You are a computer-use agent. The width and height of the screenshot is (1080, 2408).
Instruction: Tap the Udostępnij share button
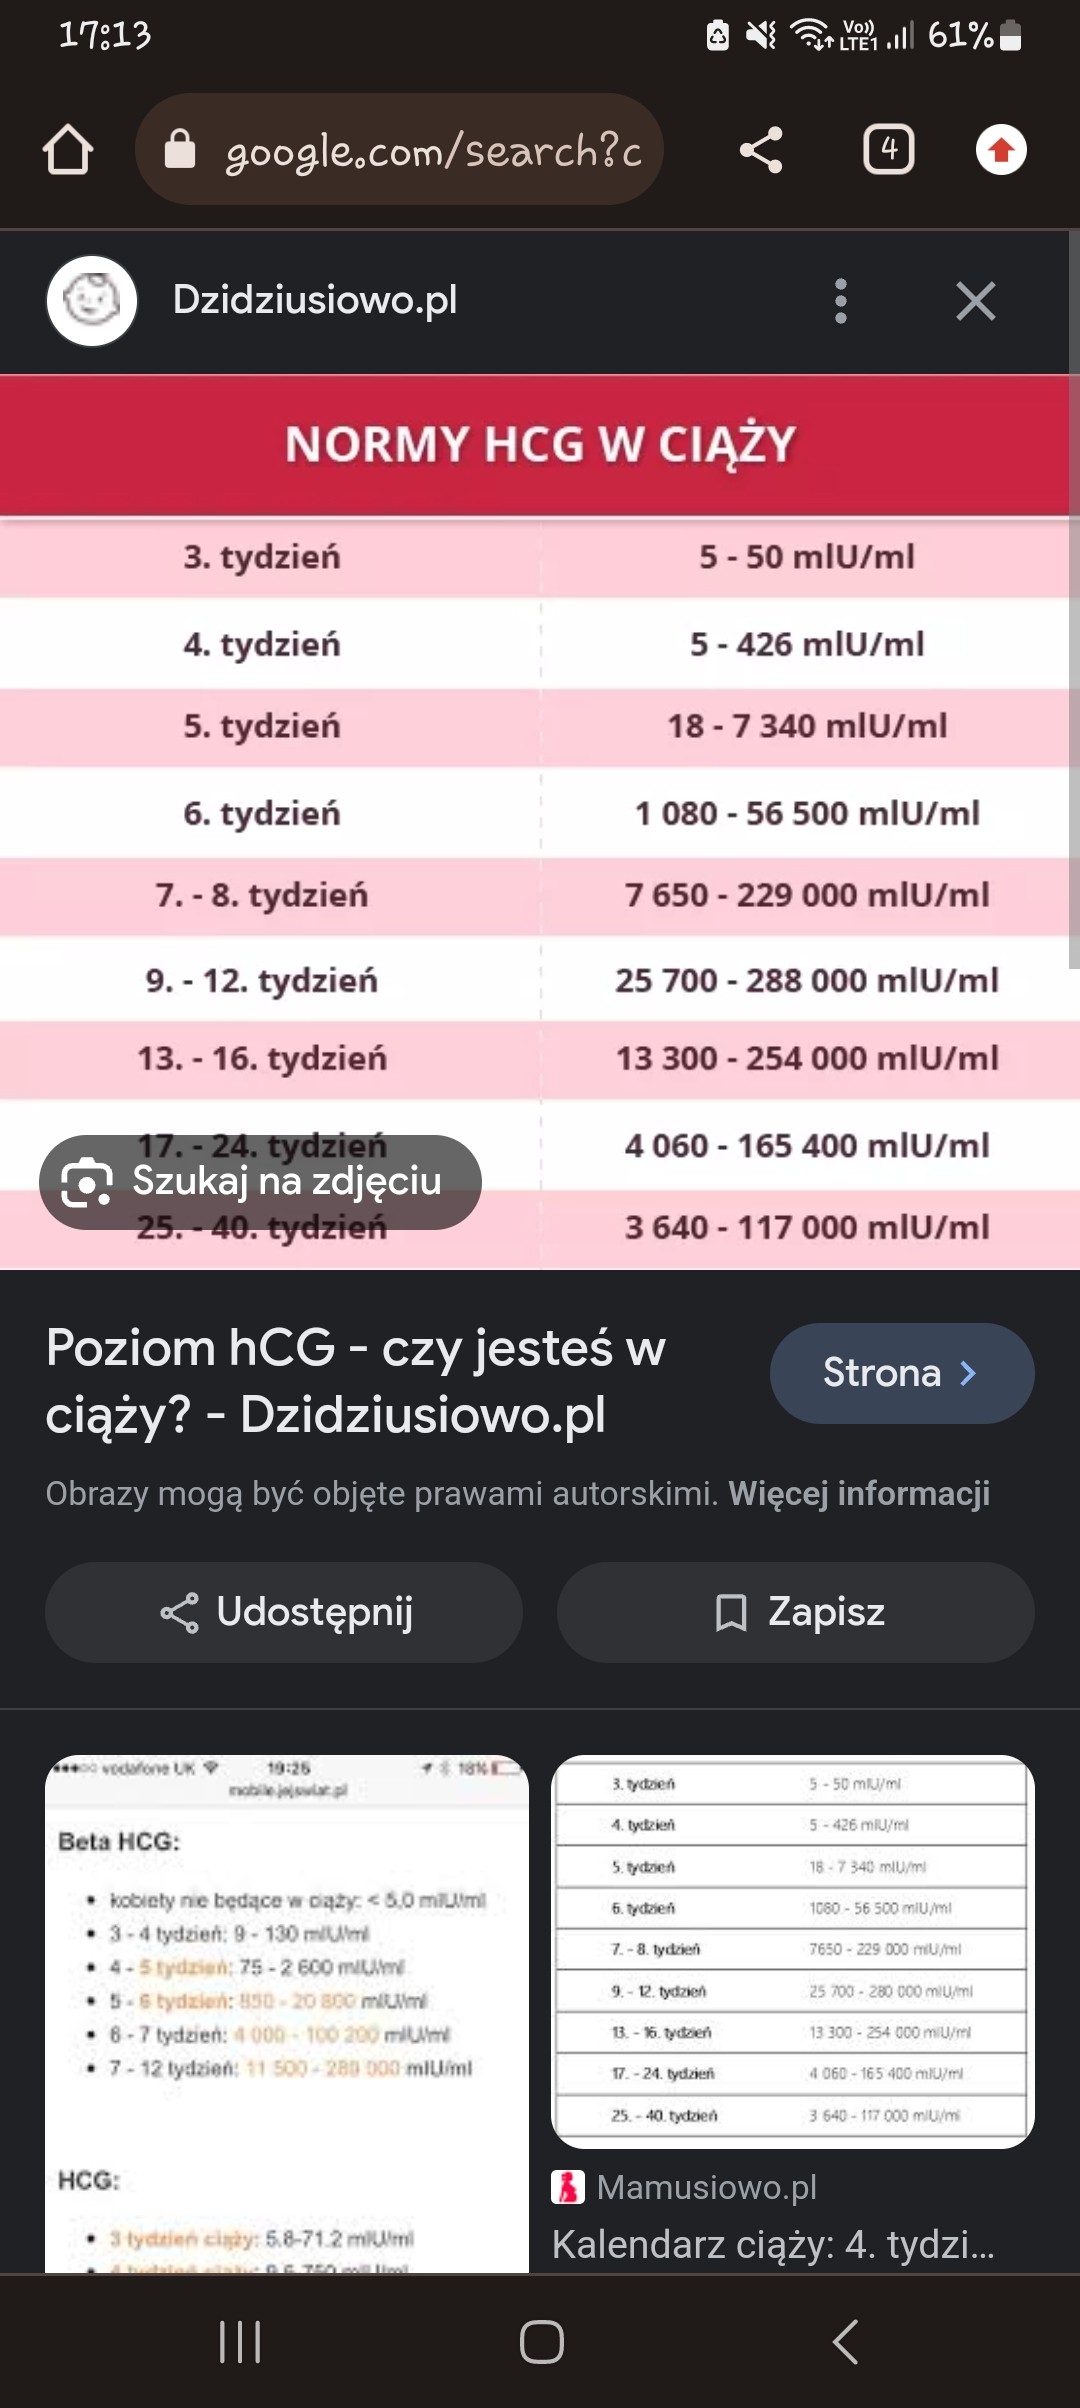tap(284, 1612)
